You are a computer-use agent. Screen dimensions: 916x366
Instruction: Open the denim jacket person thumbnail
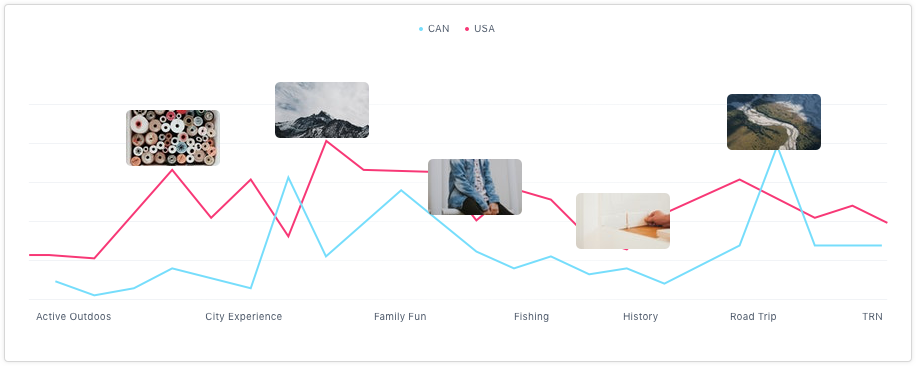tap(475, 187)
